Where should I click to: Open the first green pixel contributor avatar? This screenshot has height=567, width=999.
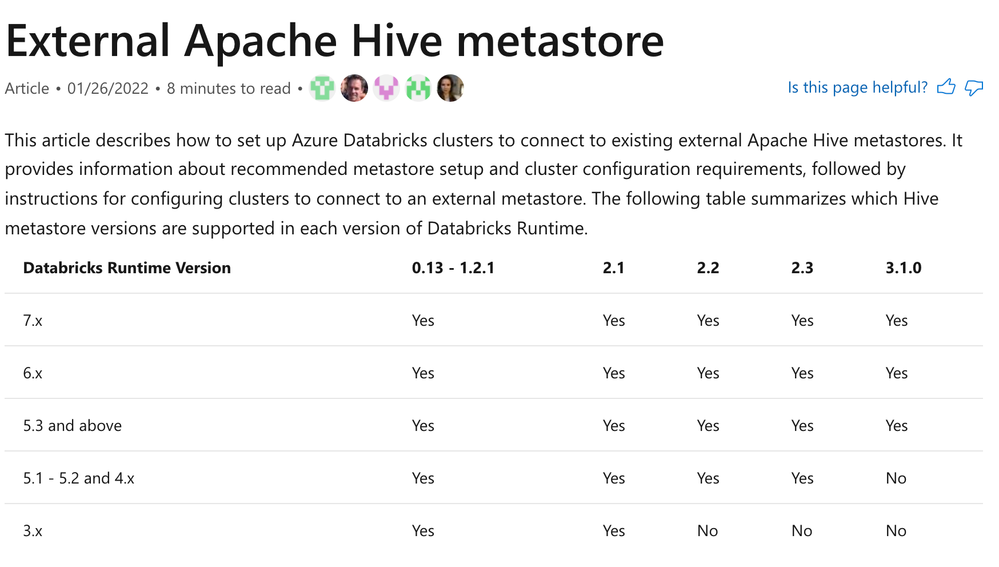pyautogui.click(x=322, y=88)
